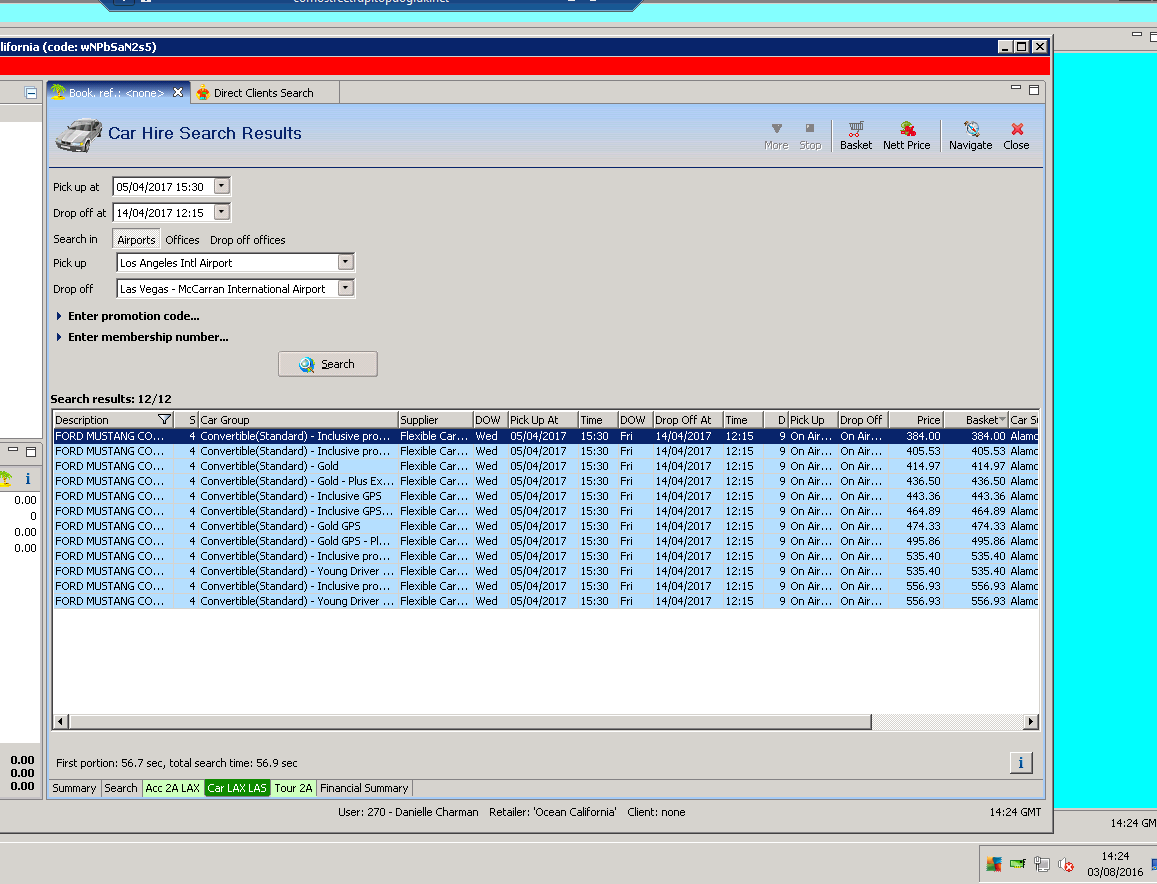The height and width of the screenshot is (884, 1157).
Task: Expand Enter promotion code section
Action: pos(133,316)
